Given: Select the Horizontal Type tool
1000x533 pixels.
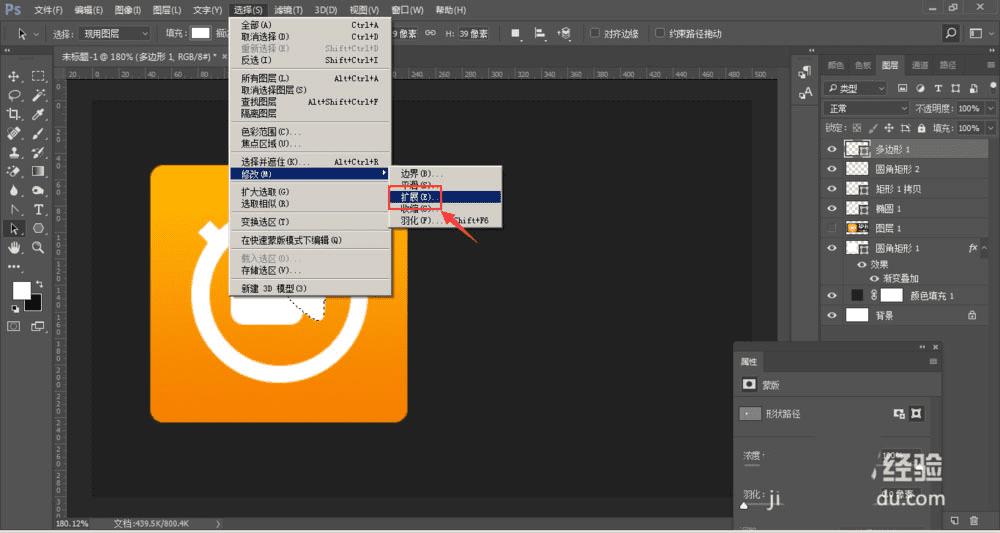Looking at the screenshot, I should coord(38,209).
